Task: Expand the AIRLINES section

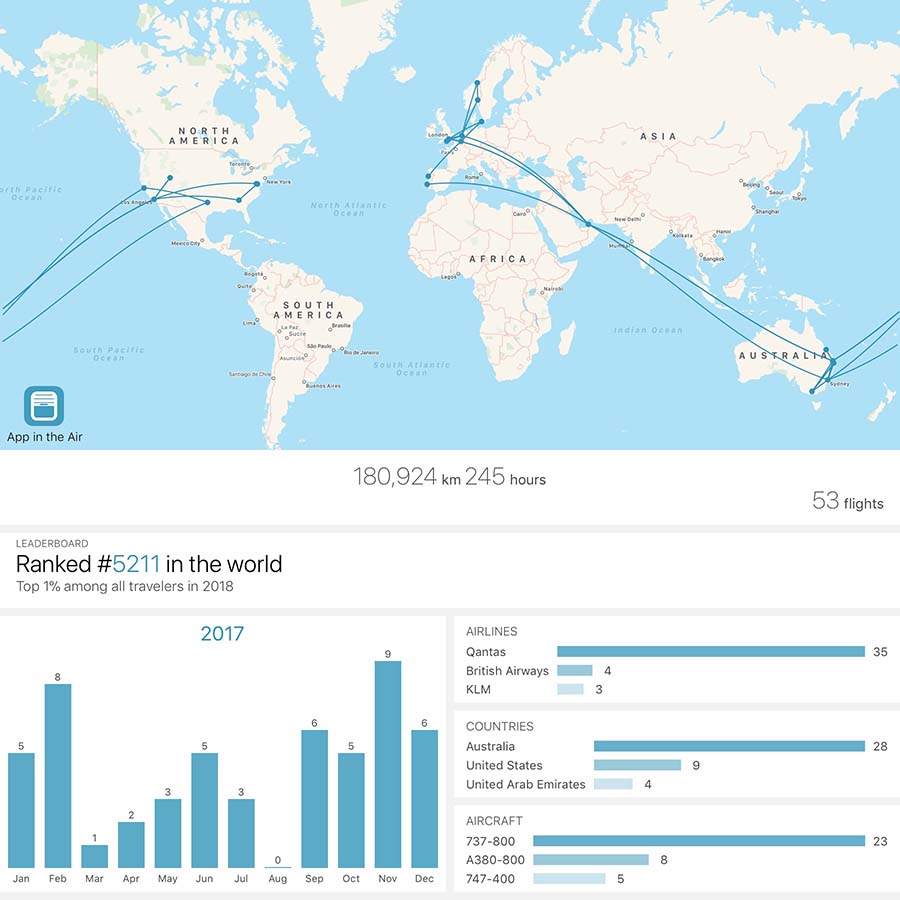Action: pyautogui.click(x=491, y=631)
